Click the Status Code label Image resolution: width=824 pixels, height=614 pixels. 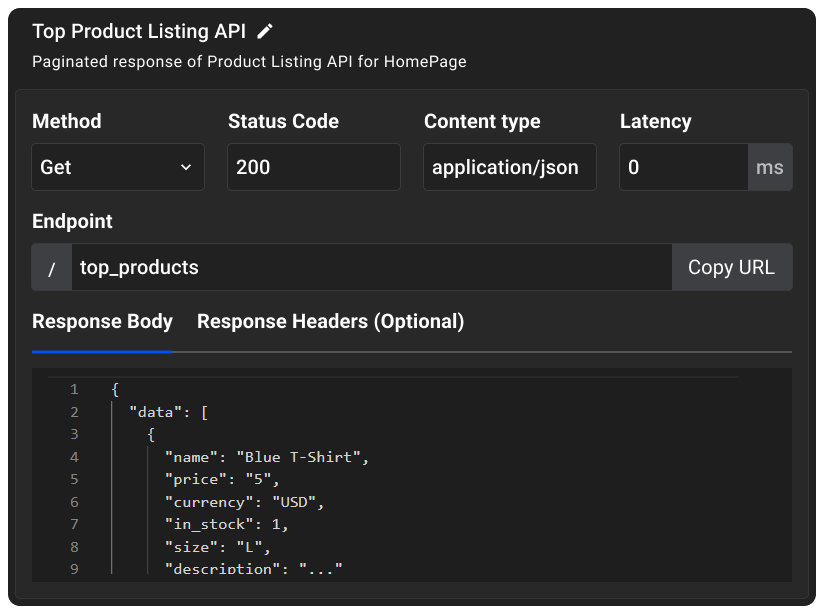click(283, 121)
